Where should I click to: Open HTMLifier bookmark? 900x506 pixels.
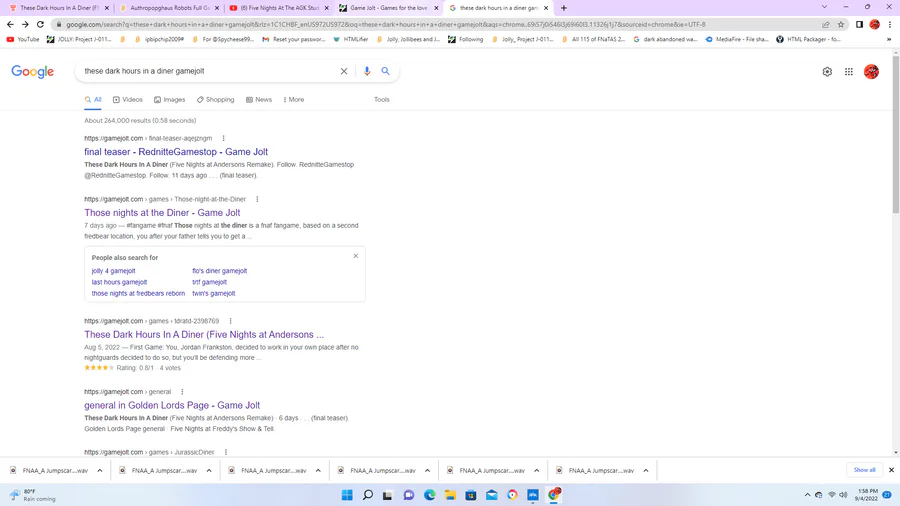tap(351, 40)
